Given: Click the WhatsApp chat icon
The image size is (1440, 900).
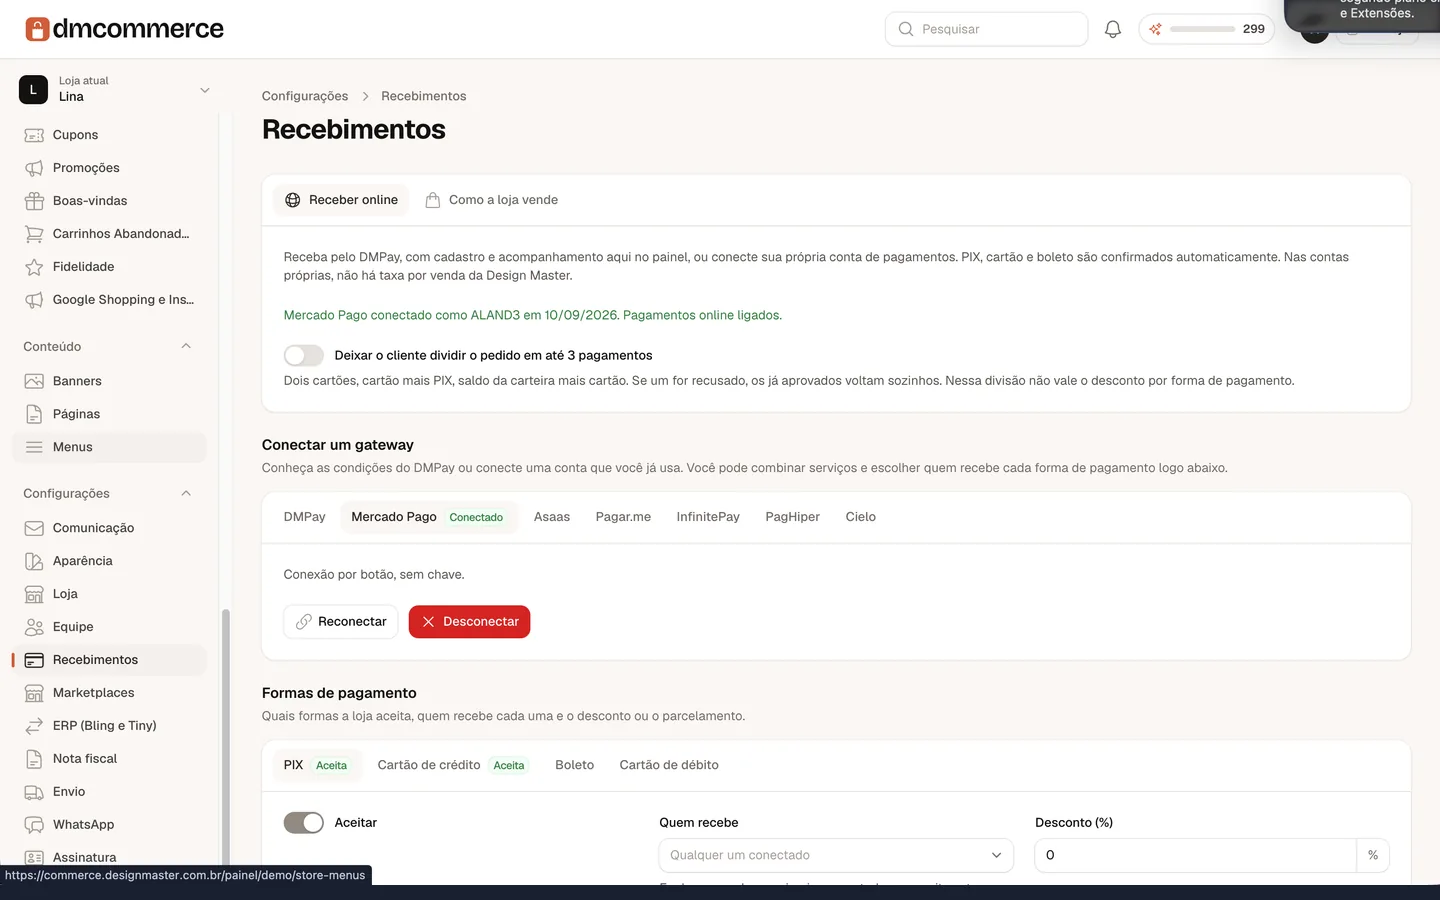Looking at the screenshot, I should (x=34, y=825).
